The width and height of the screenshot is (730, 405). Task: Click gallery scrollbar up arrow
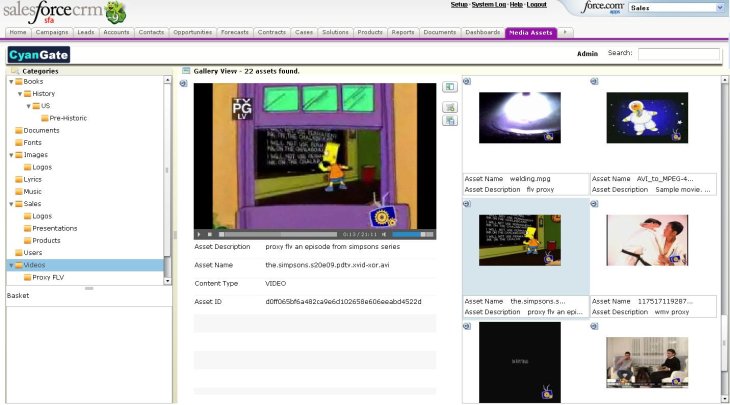(x=724, y=80)
